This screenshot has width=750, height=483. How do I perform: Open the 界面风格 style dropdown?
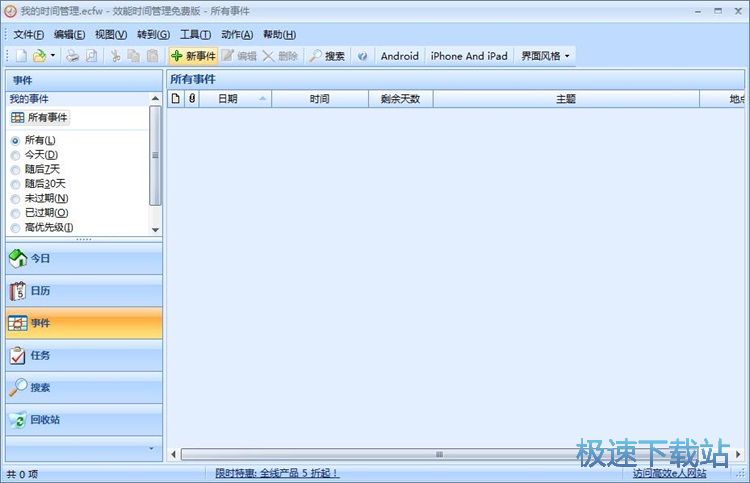[545, 56]
